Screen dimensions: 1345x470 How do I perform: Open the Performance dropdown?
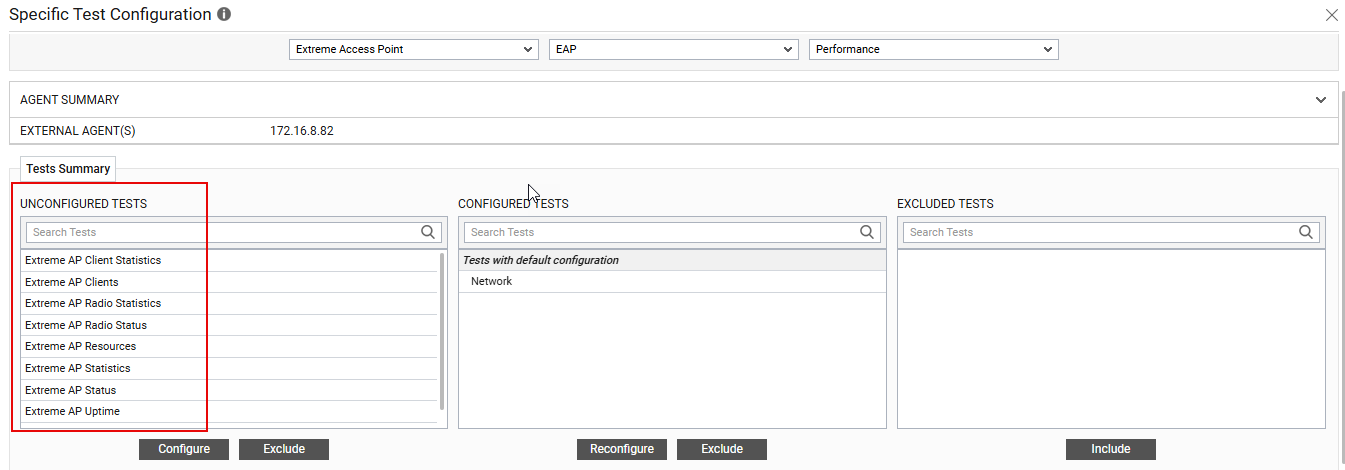click(933, 49)
